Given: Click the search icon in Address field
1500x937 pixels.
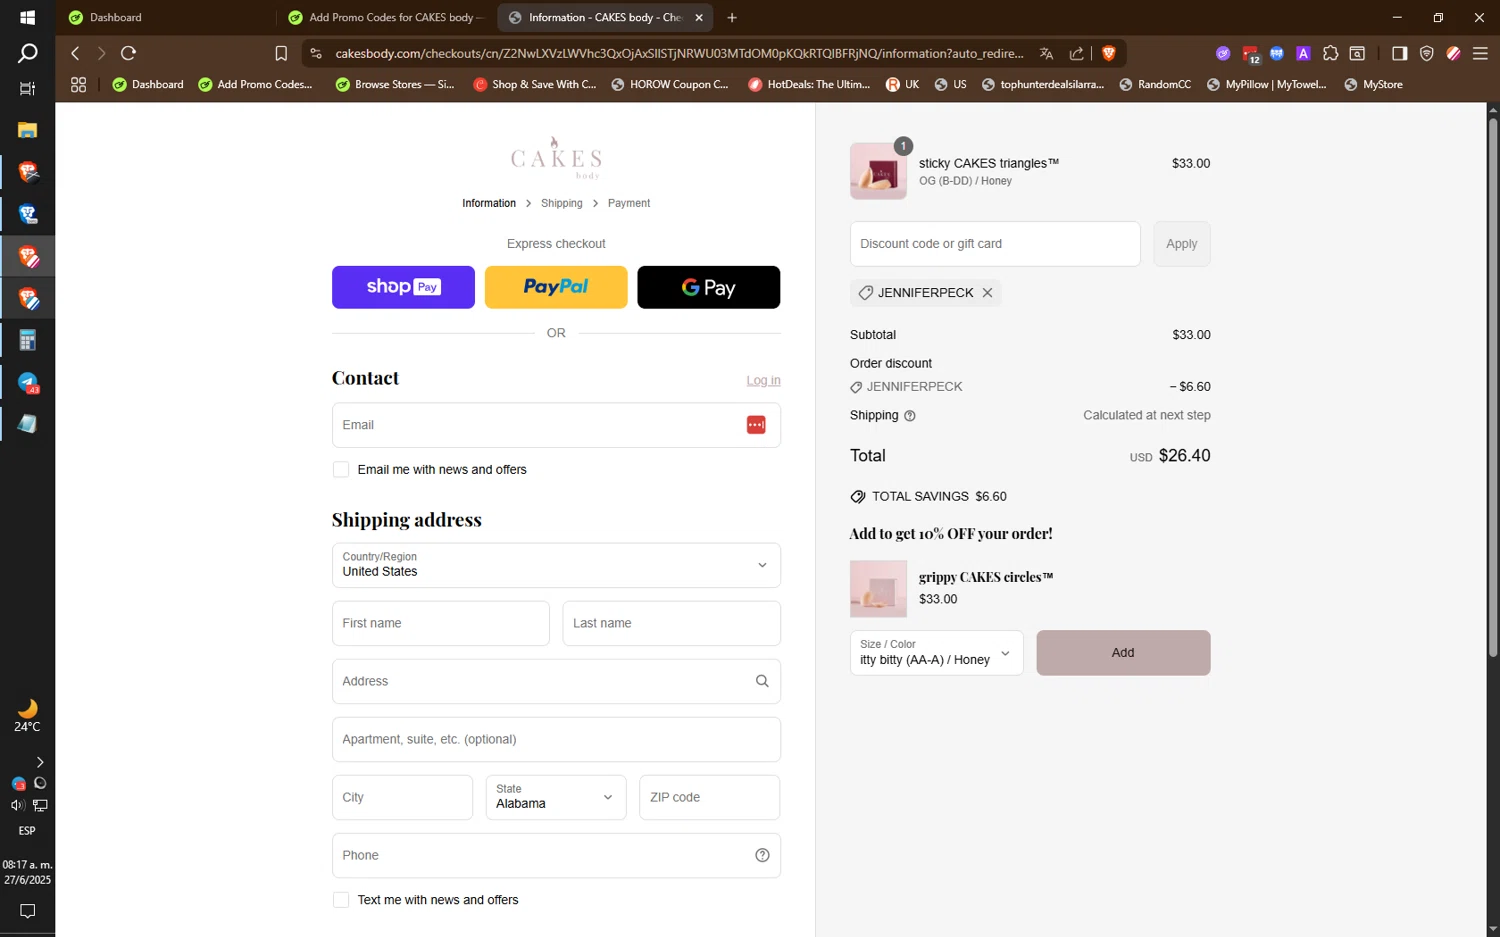Looking at the screenshot, I should point(762,681).
